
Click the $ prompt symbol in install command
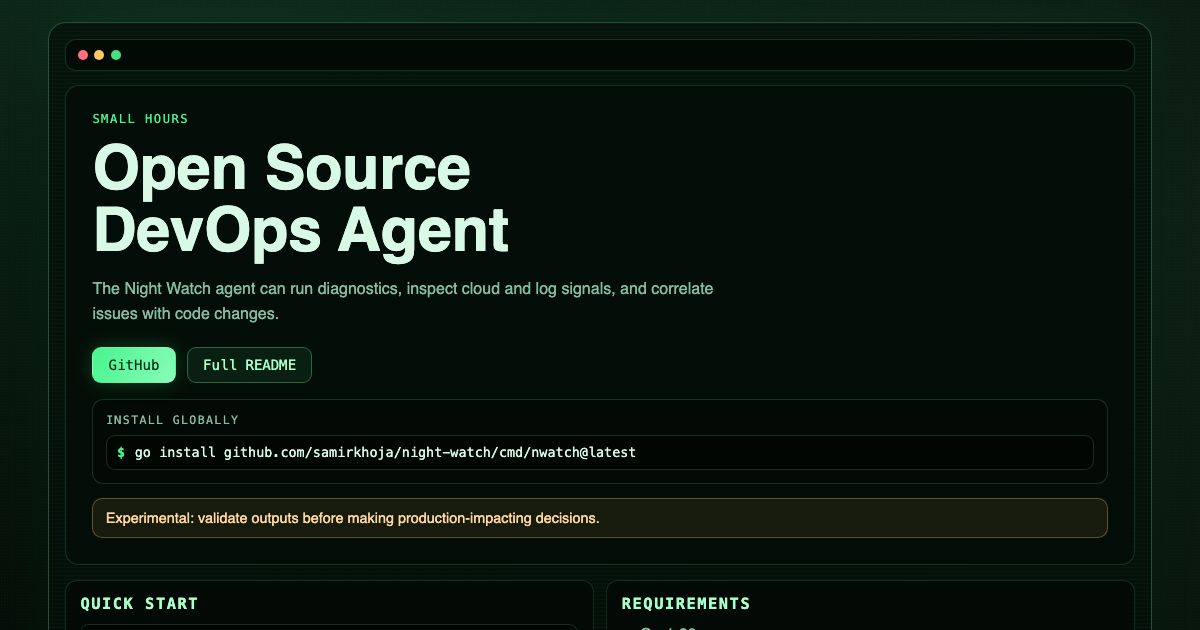[121, 452]
